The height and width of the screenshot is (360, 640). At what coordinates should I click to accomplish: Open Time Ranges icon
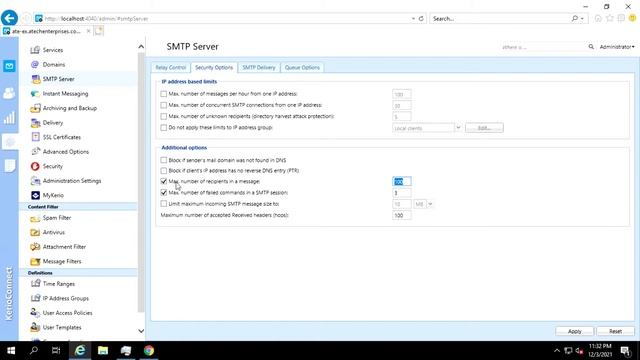35,284
